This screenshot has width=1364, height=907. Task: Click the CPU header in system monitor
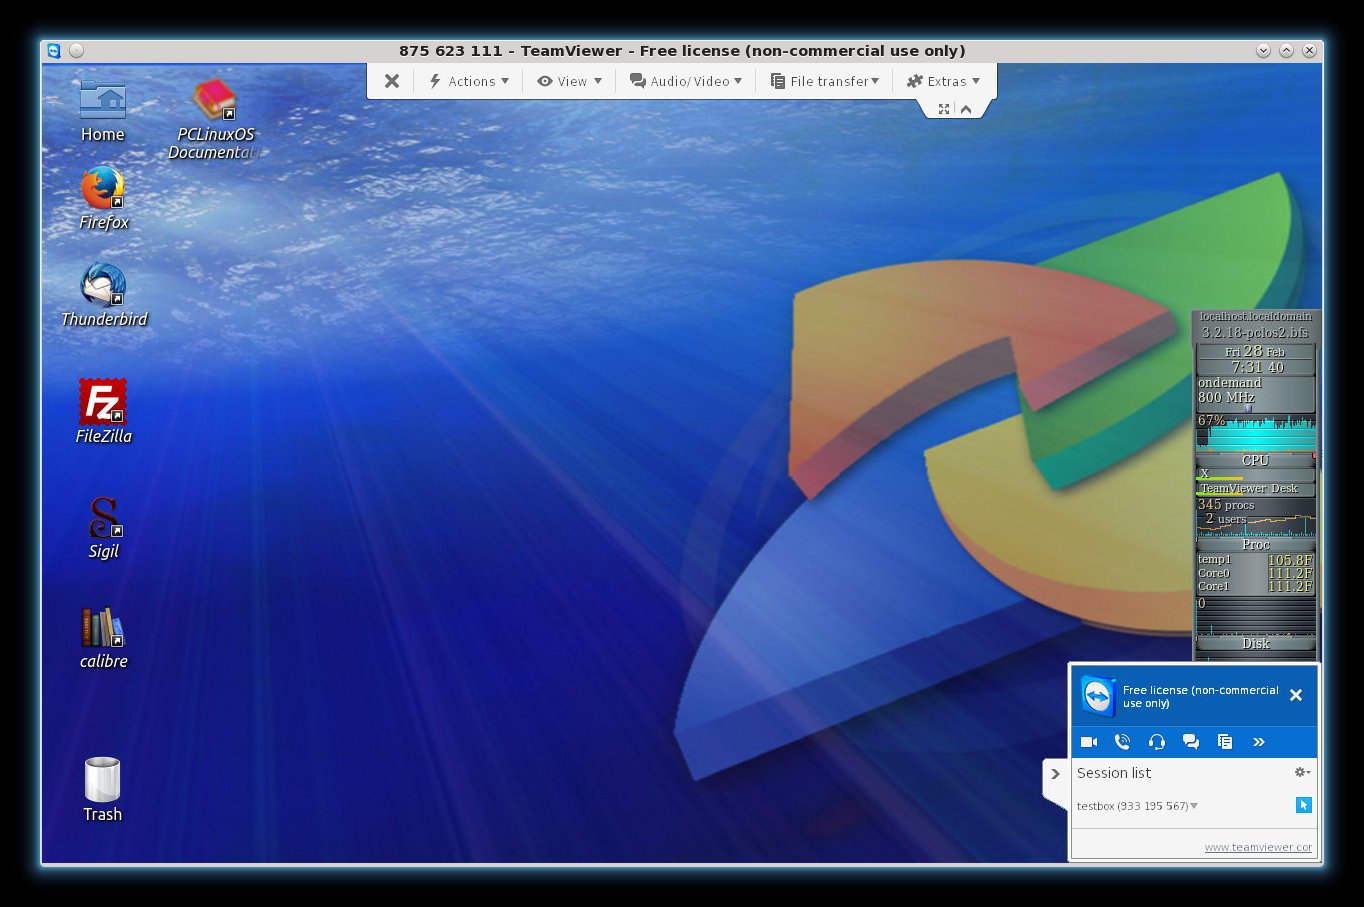[x=1255, y=461]
